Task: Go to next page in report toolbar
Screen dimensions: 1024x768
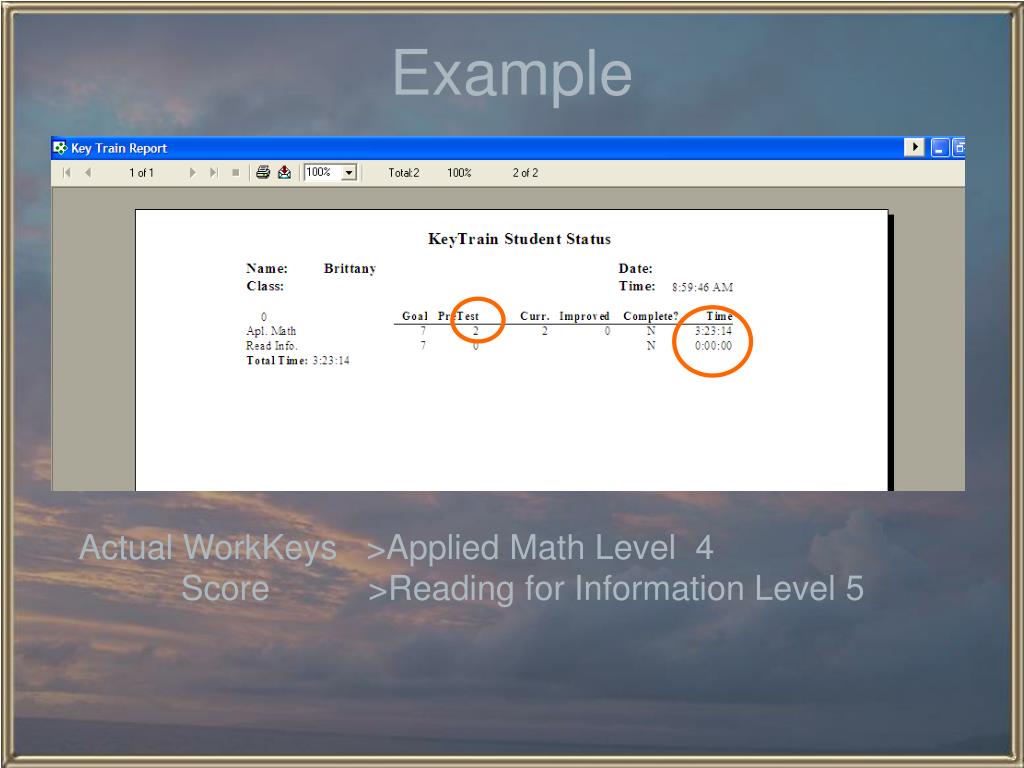Action: point(192,173)
